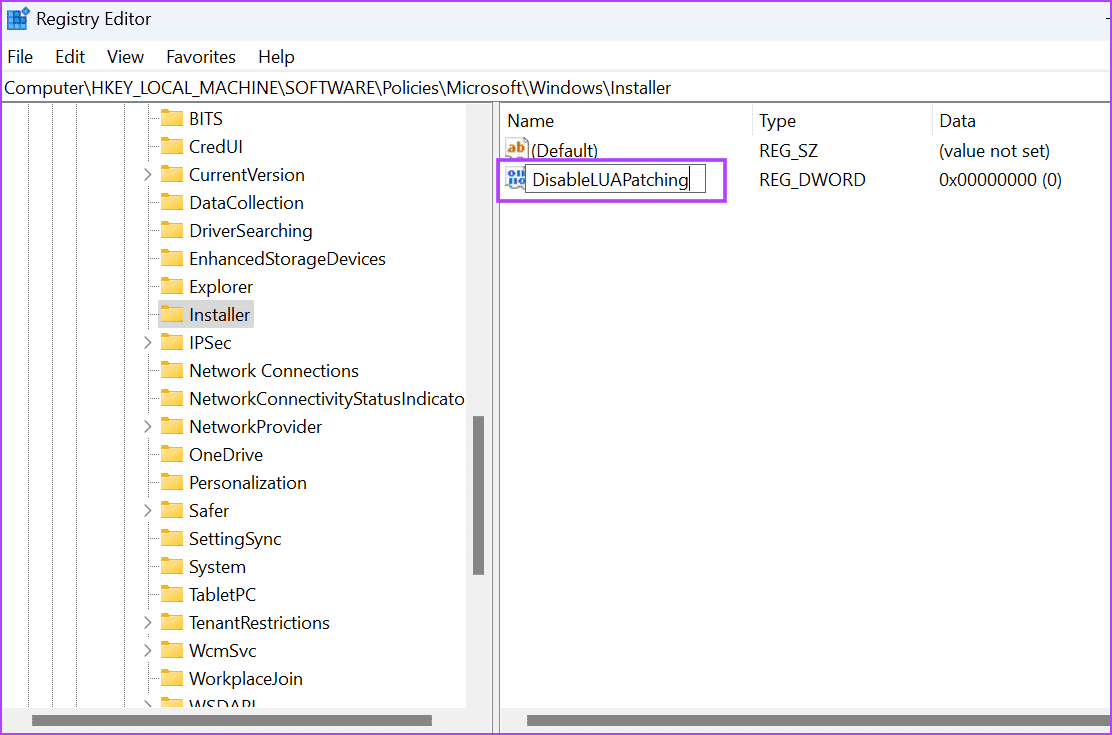Click the Installer folder icon

pyautogui.click(x=172, y=314)
